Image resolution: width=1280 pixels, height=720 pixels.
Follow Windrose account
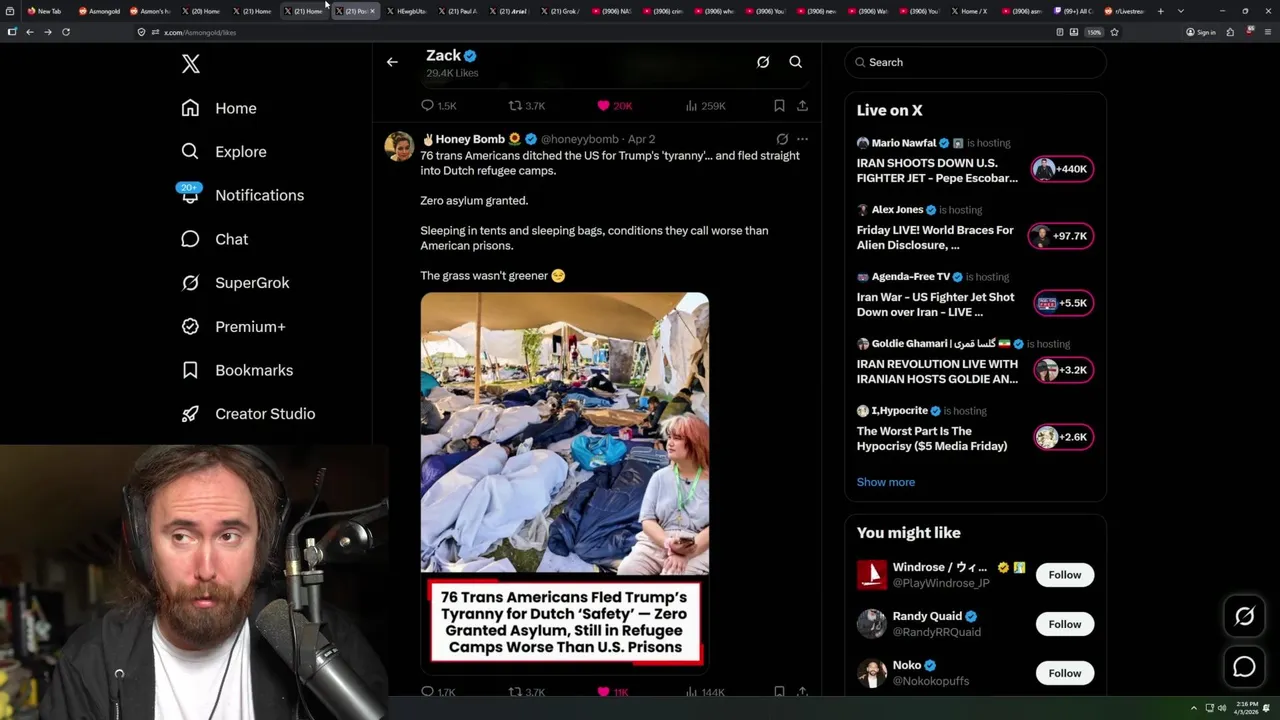[1065, 575]
